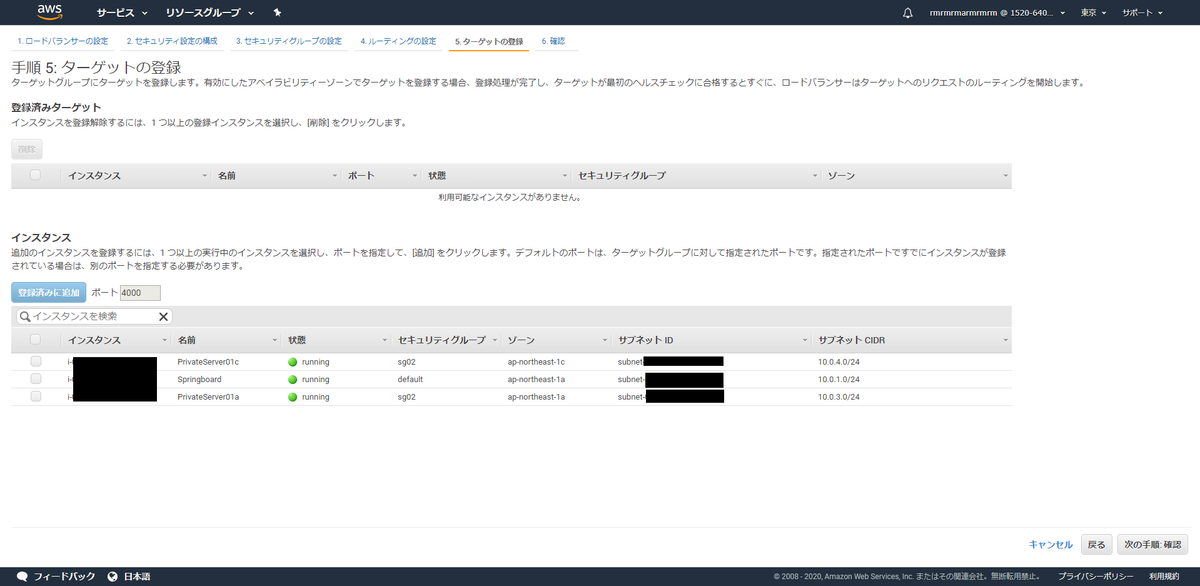Click the 10.0.3.0/24 CIDR cell
The height and width of the screenshot is (586, 1200).
839,397
